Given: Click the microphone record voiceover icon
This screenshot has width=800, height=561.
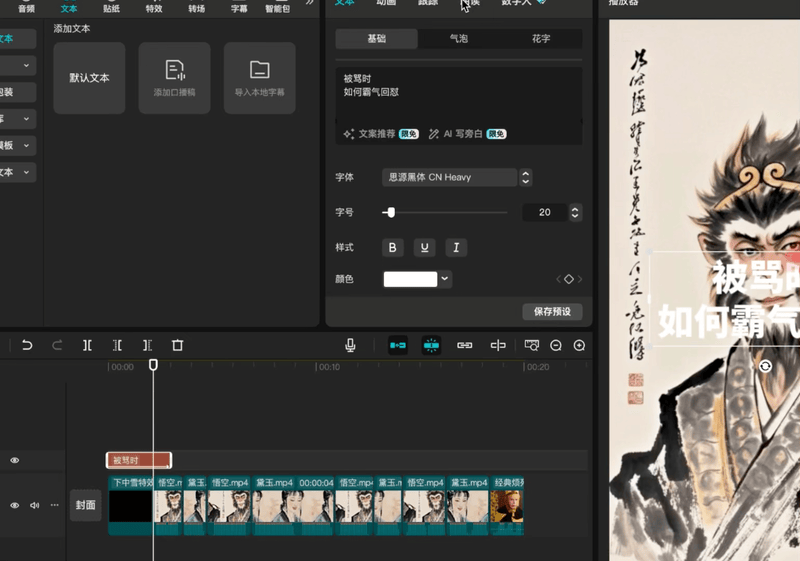Looking at the screenshot, I should (x=350, y=345).
